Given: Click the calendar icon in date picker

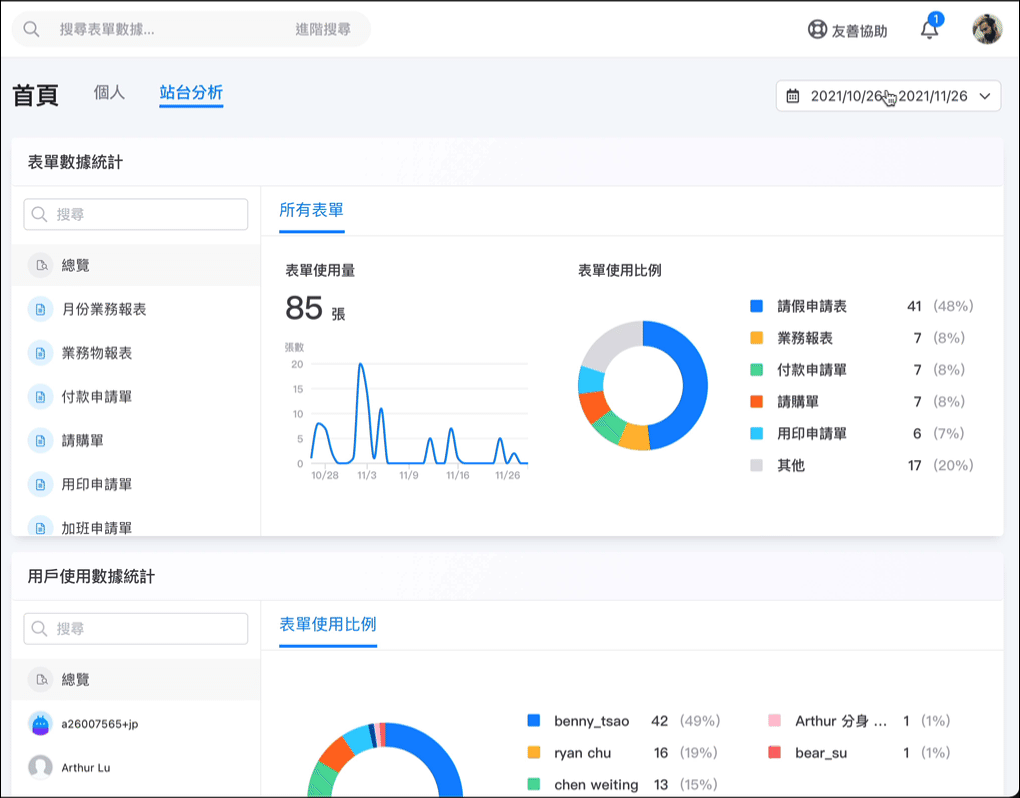Looking at the screenshot, I should pyautogui.click(x=793, y=96).
